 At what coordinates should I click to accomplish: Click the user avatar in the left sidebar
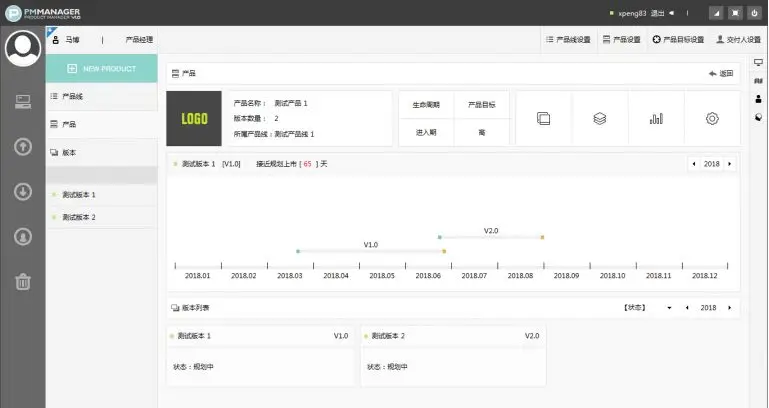22,48
